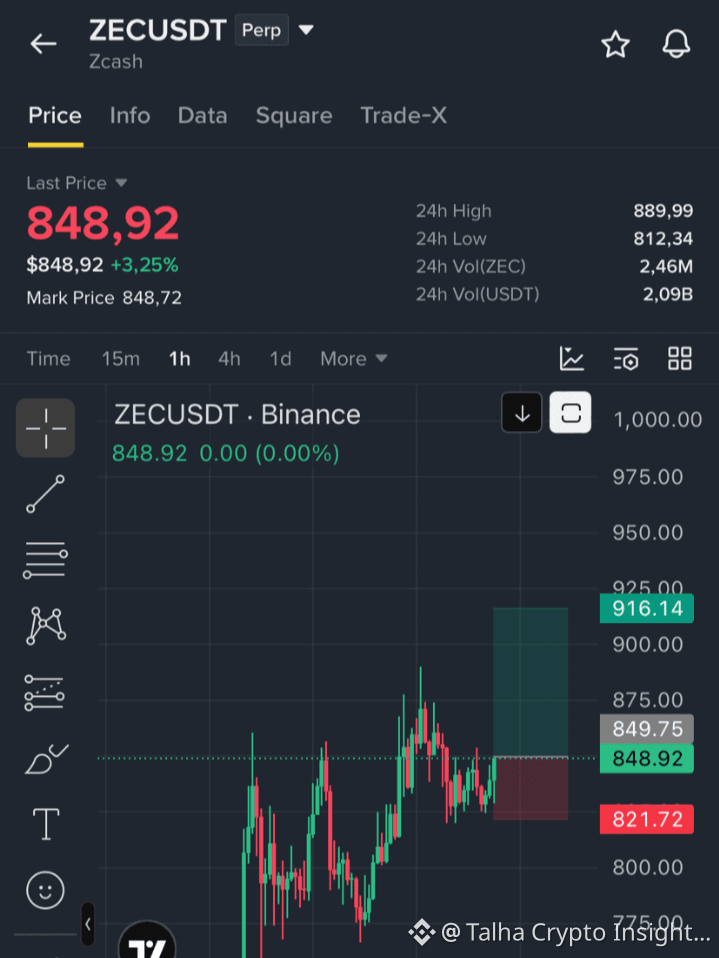
Task: Select the brush drawing tool
Action: pos(46,759)
